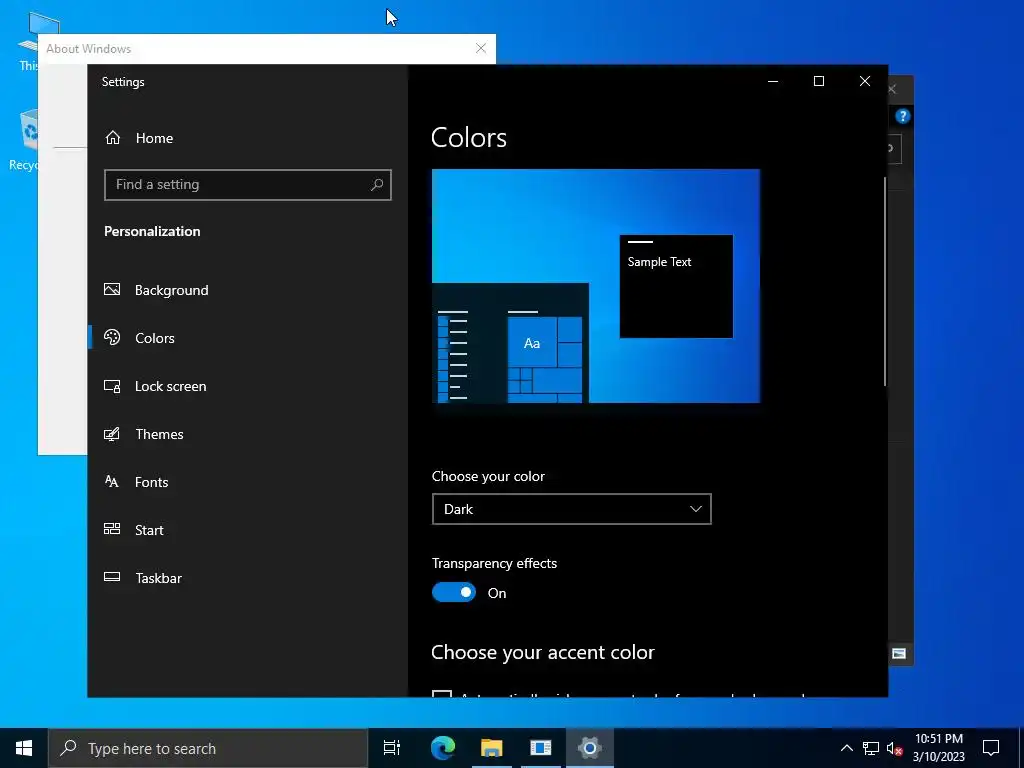Switch to the window left of Settings in taskbar

coord(541,748)
